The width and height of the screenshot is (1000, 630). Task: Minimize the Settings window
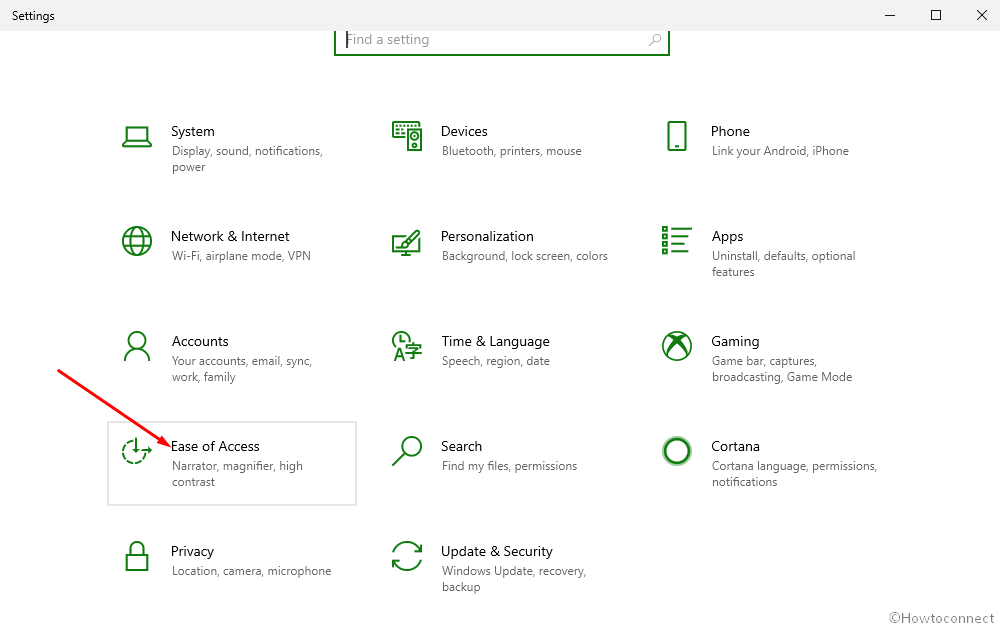pos(890,15)
